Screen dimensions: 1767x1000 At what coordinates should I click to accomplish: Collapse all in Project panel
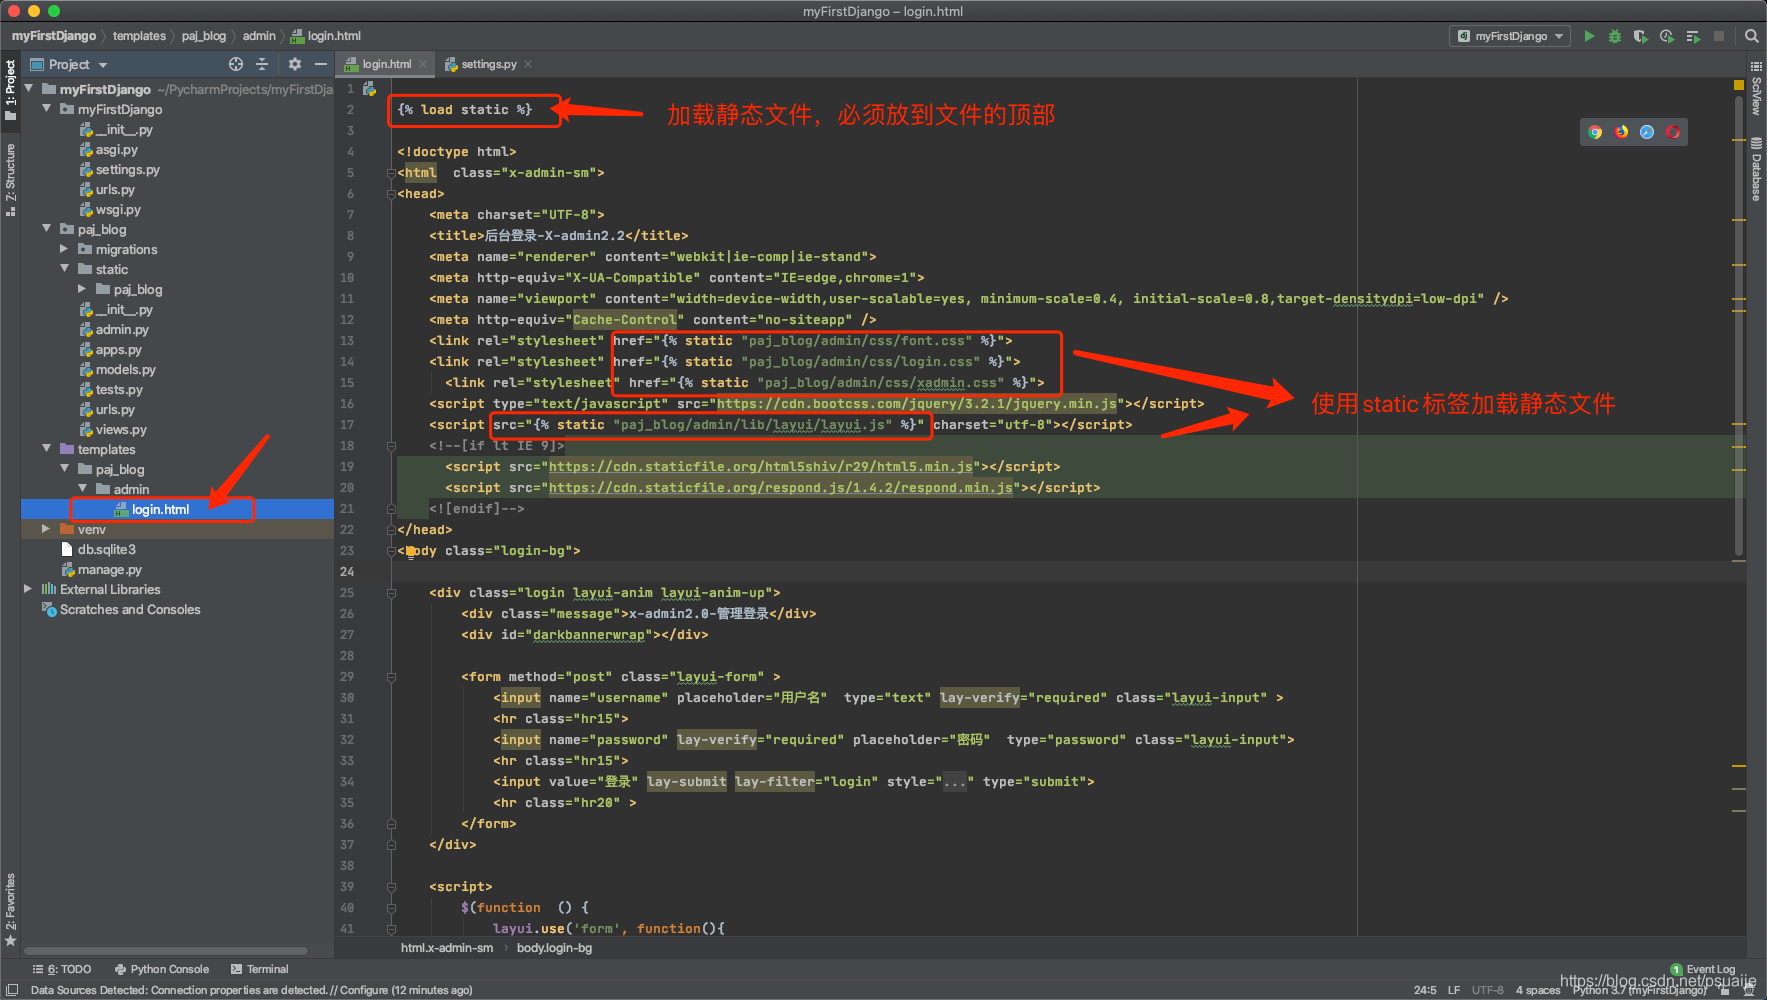click(262, 64)
